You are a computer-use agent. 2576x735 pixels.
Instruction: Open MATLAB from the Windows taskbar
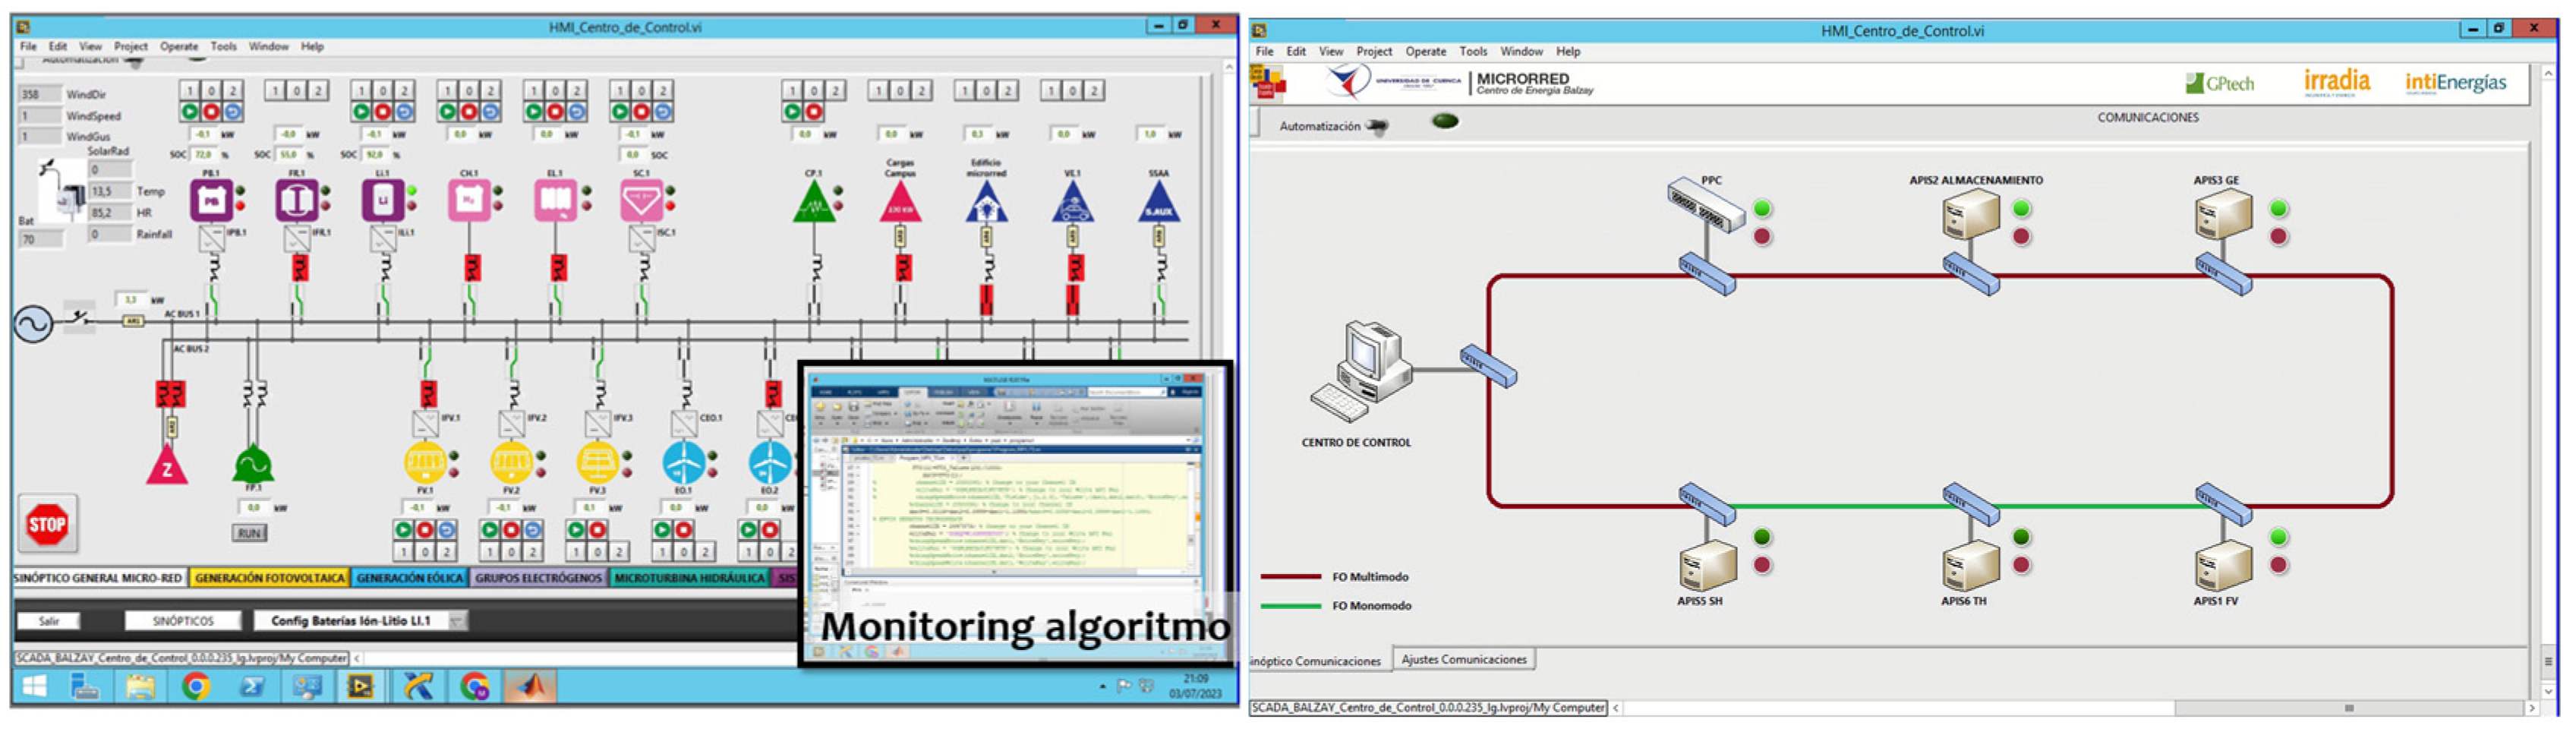530,686
